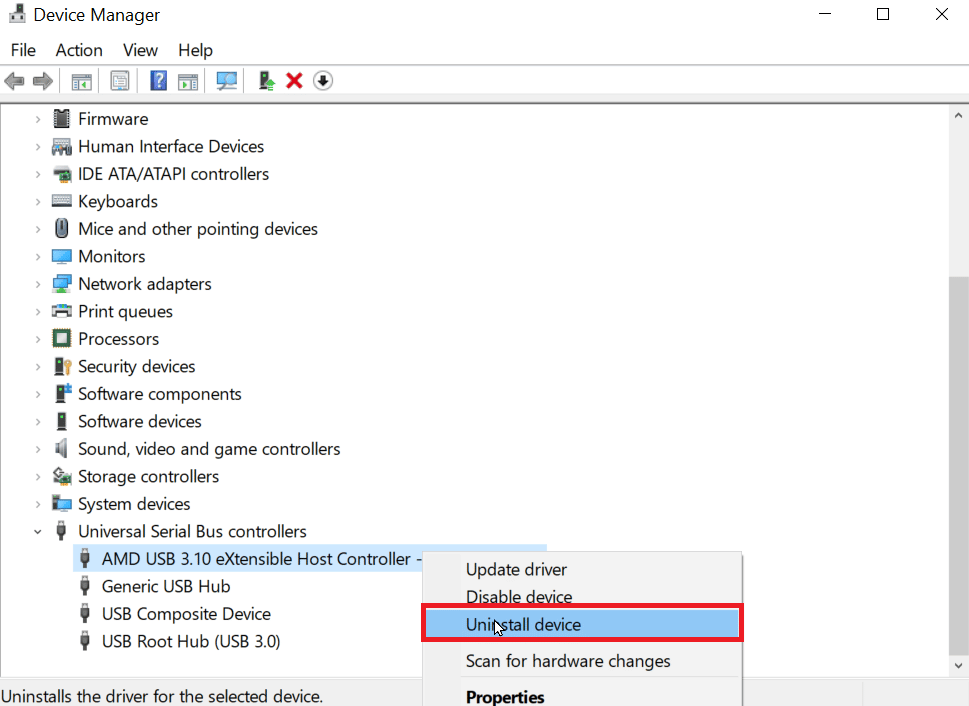Click Show/Hide Action Pane toolbar icon
Screen dimensions: 969x706
[188, 81]
